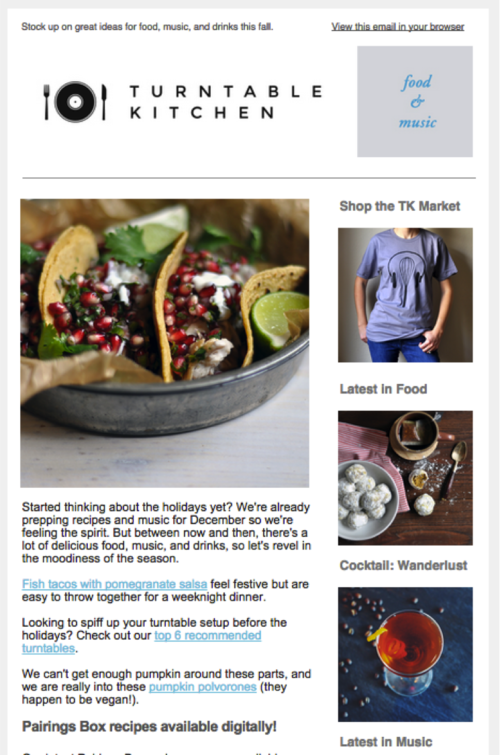
Task: Open the polvorones cookies photo
Action: [405, 478]
